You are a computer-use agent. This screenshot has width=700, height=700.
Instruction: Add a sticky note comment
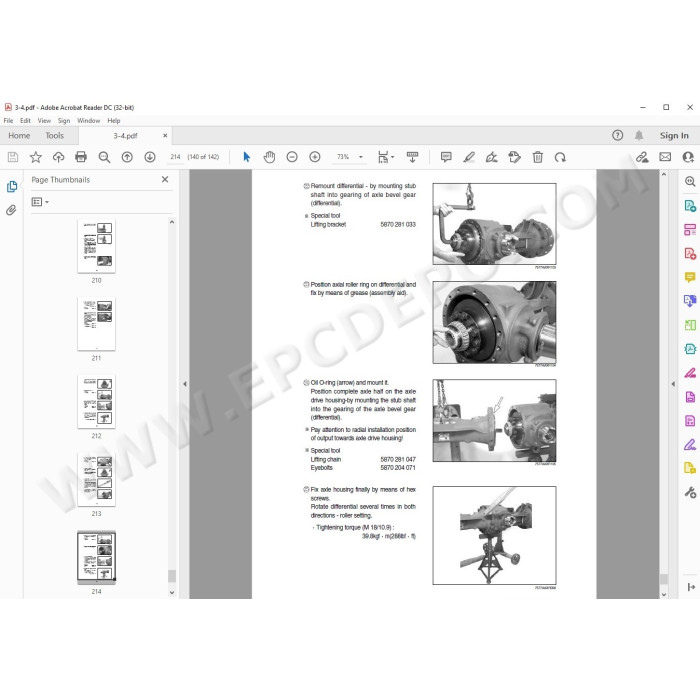click(x=446, y=157)
